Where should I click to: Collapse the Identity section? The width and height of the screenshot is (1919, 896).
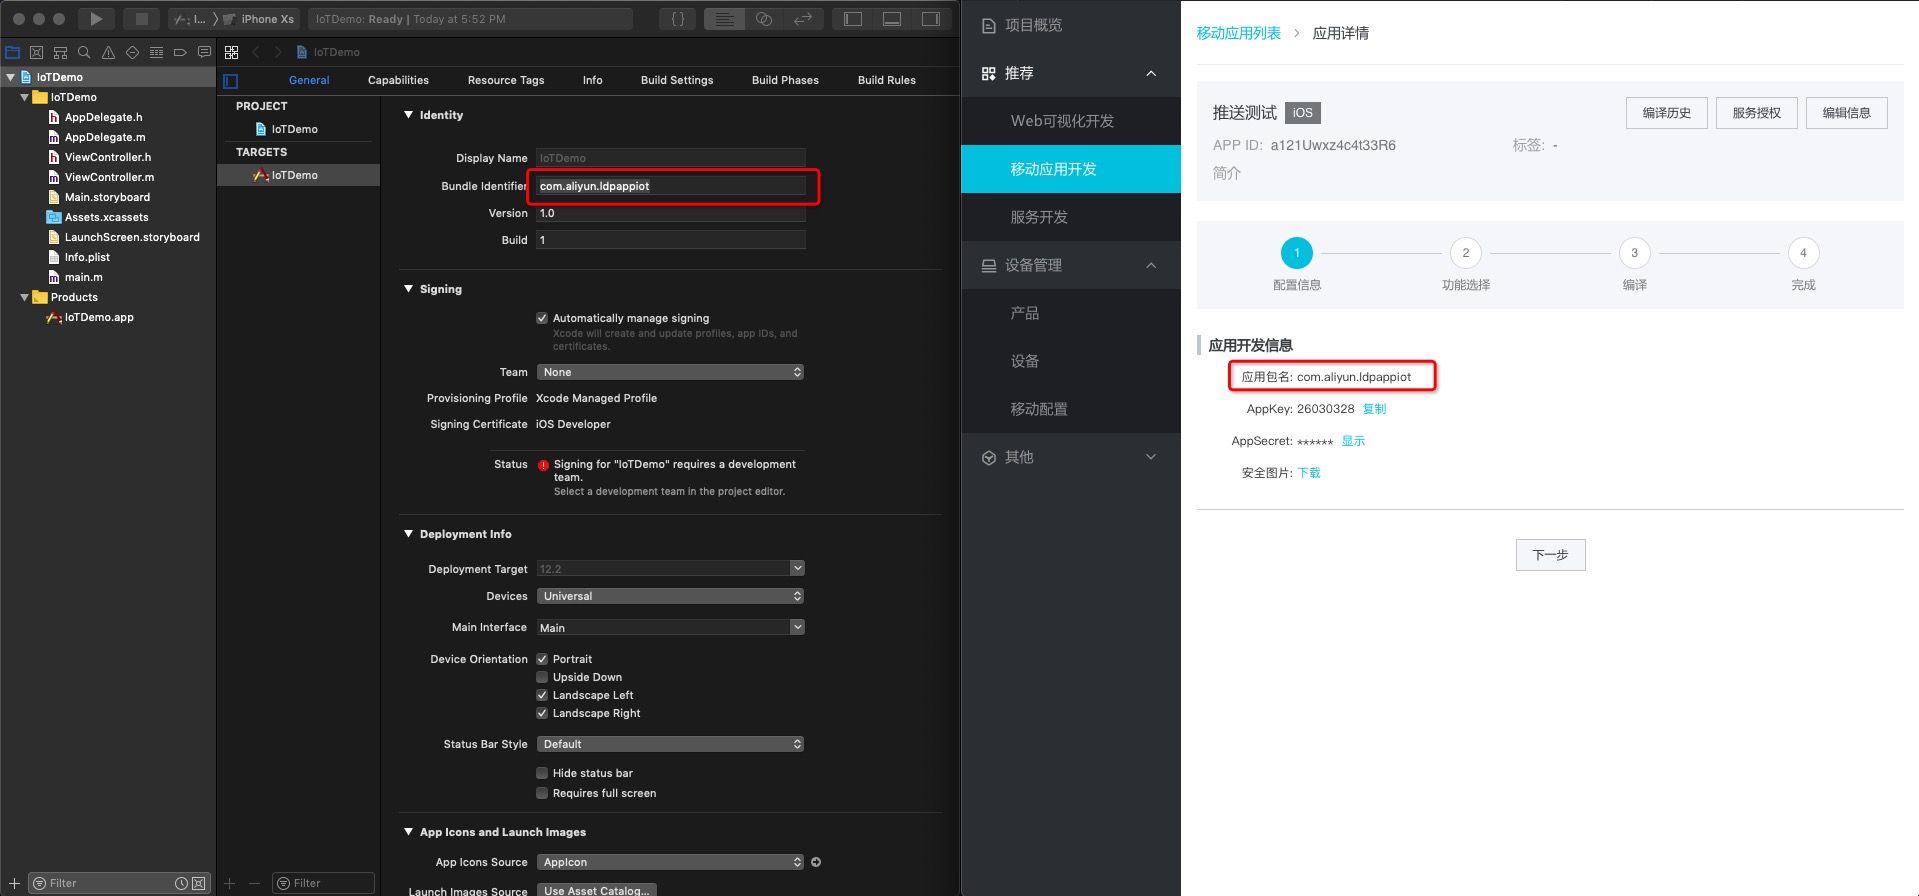click(408, 115)
